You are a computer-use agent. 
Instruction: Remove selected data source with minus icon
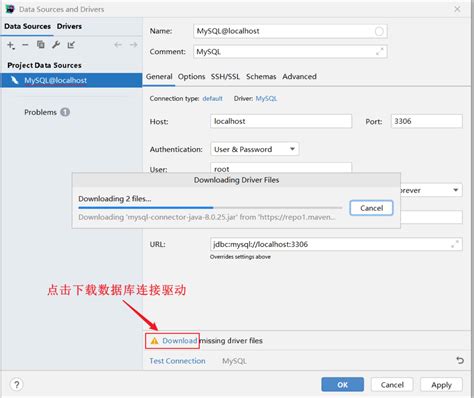(25, 45)
